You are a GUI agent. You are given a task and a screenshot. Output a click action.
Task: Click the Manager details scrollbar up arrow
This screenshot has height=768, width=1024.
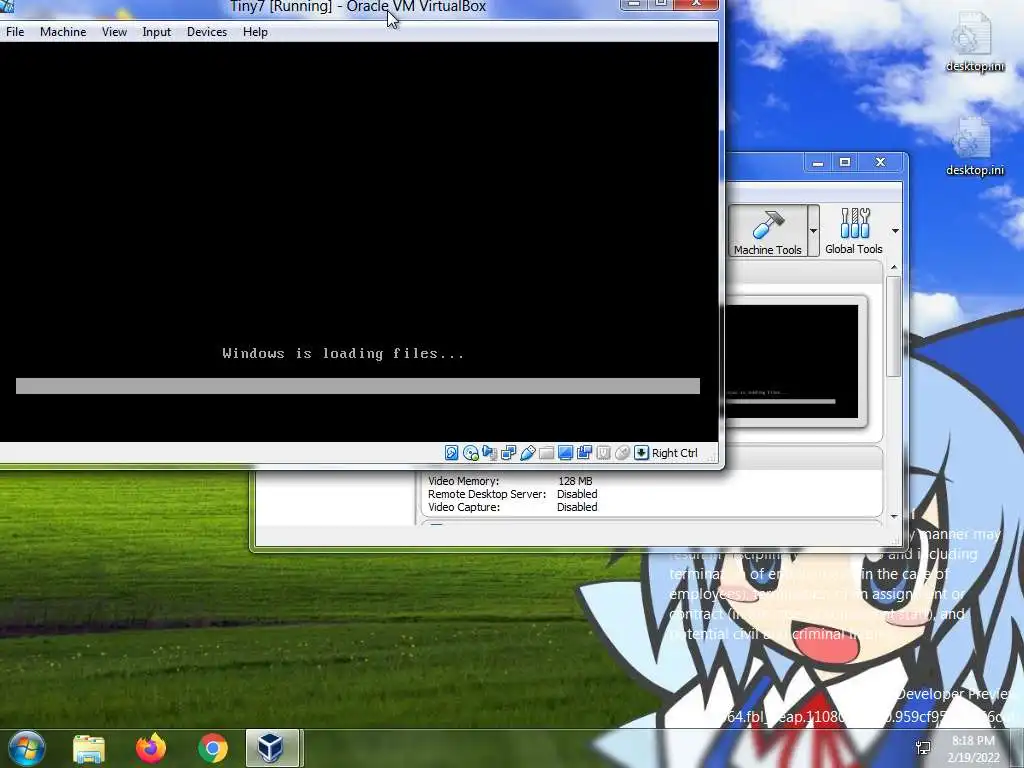point(894,268)
